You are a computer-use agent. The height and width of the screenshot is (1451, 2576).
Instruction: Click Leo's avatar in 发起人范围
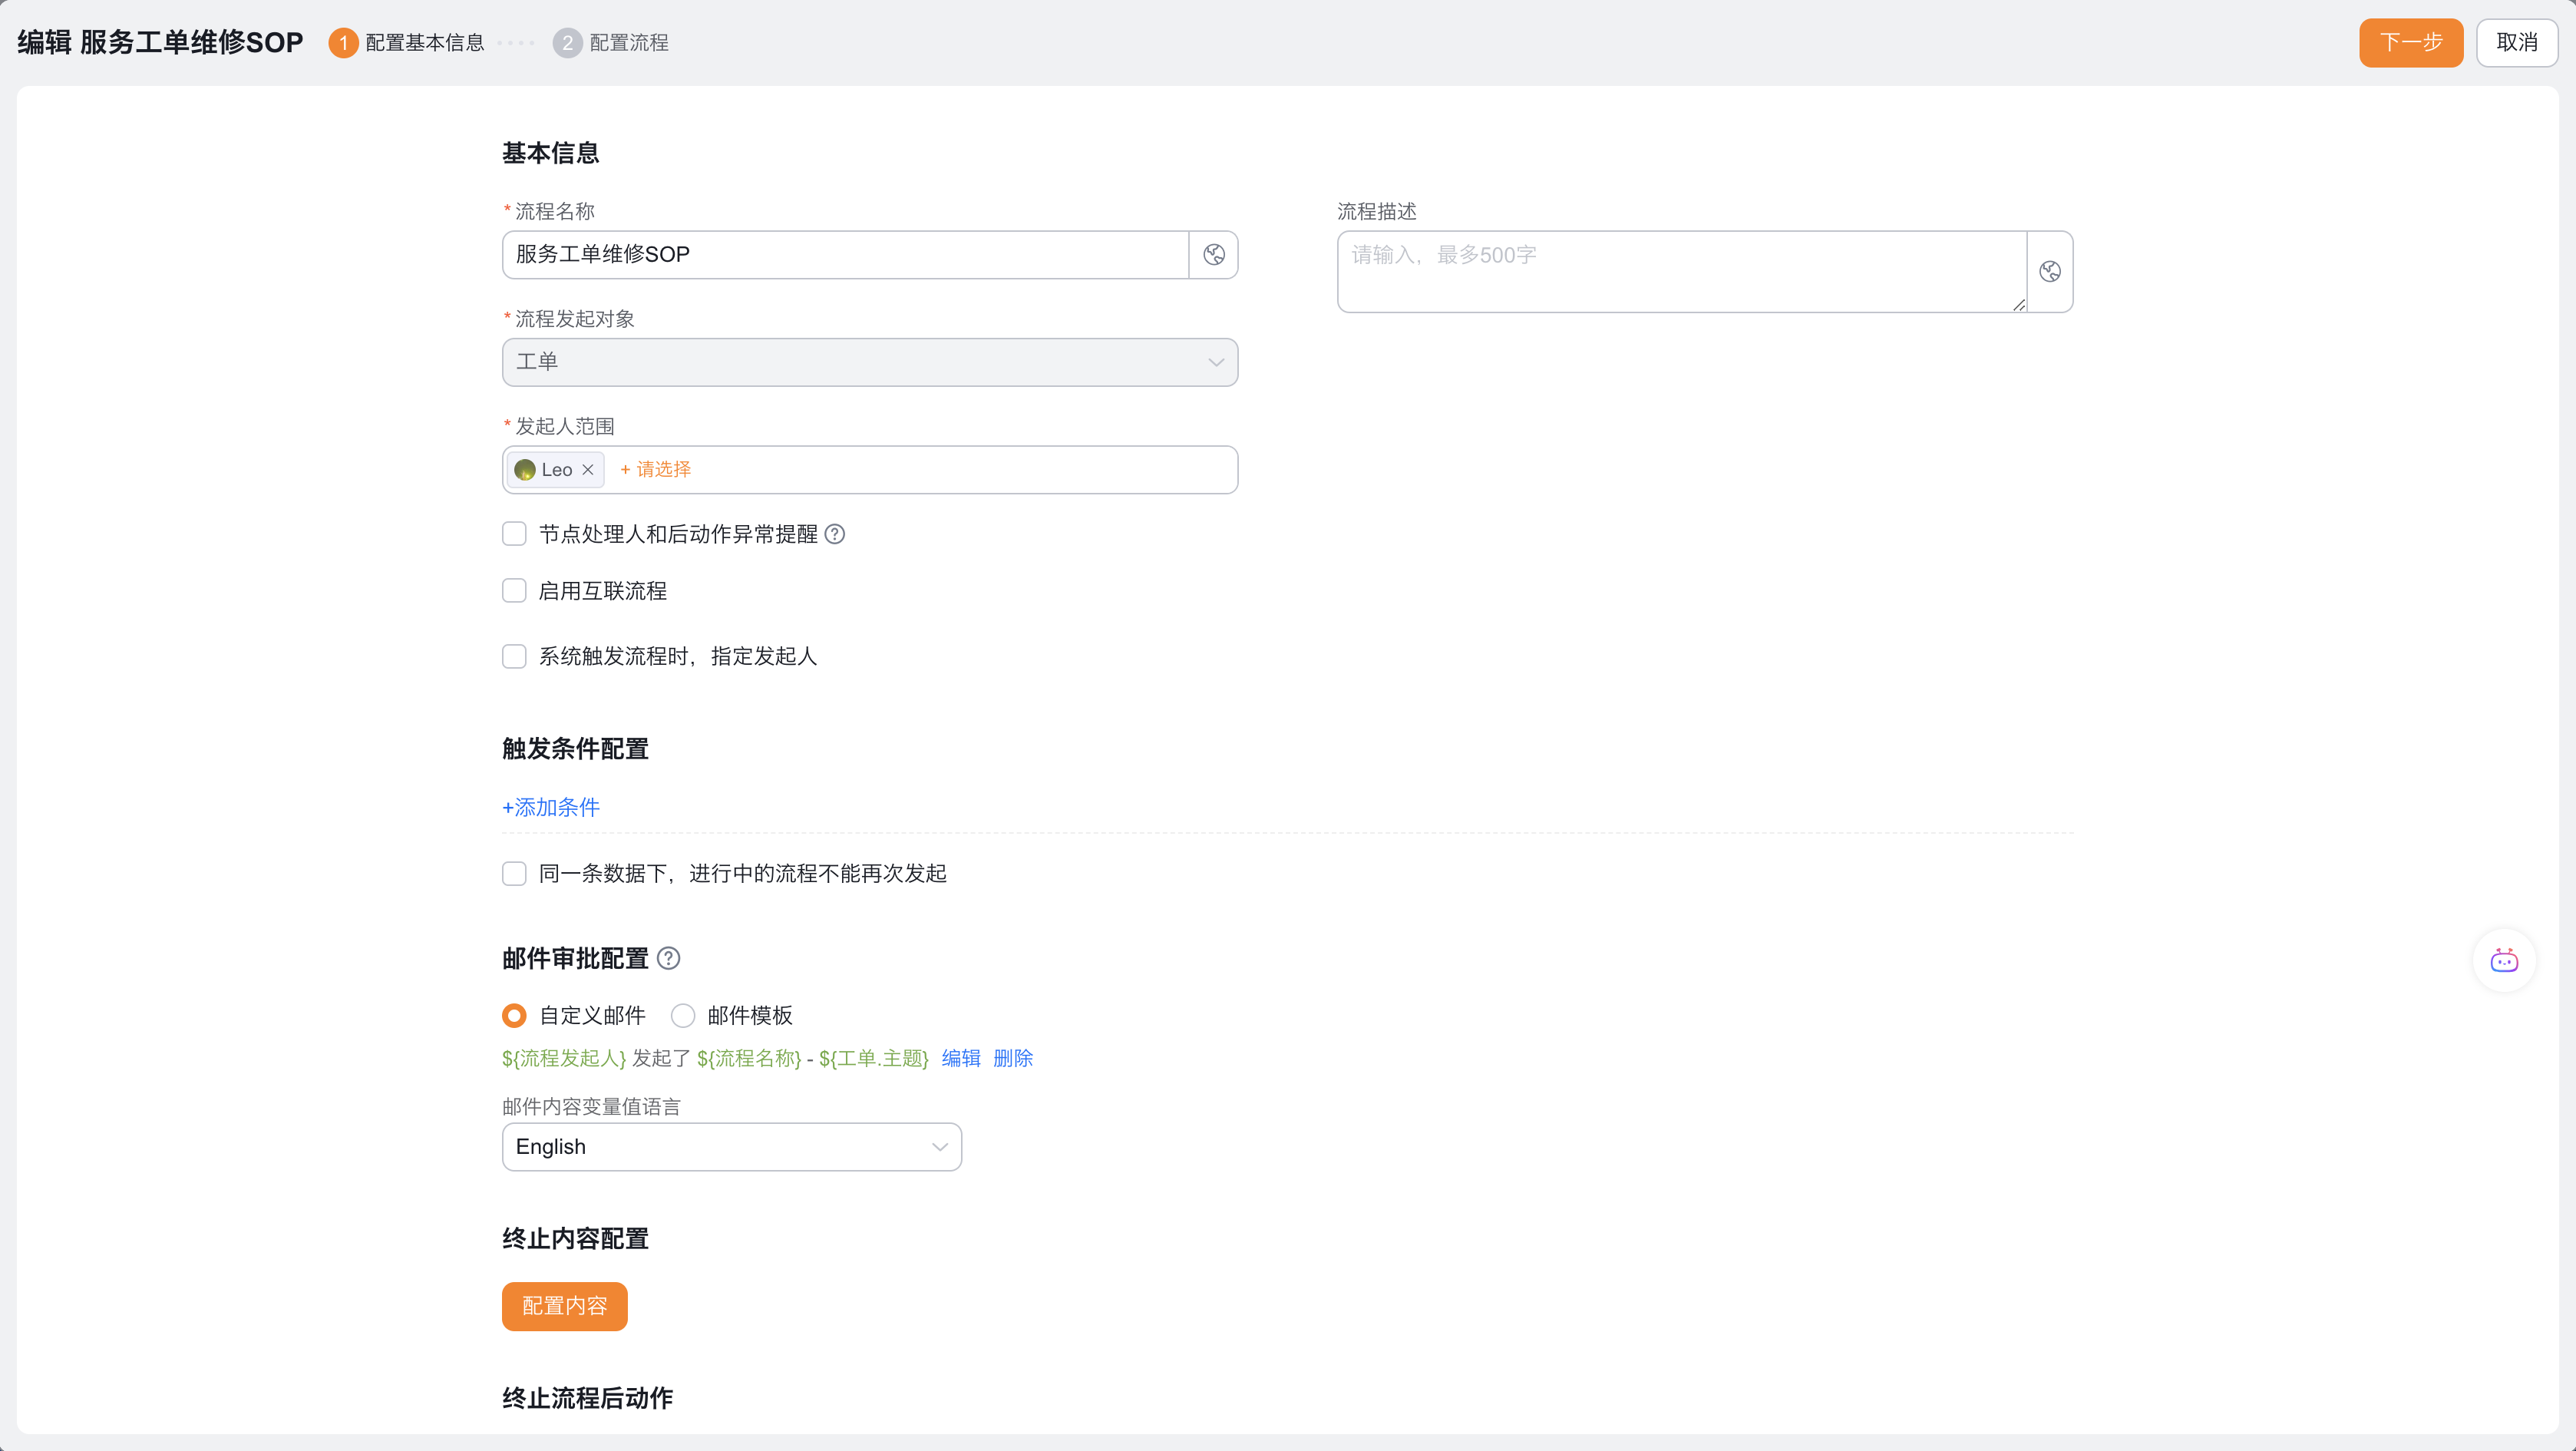pos(525,470)
